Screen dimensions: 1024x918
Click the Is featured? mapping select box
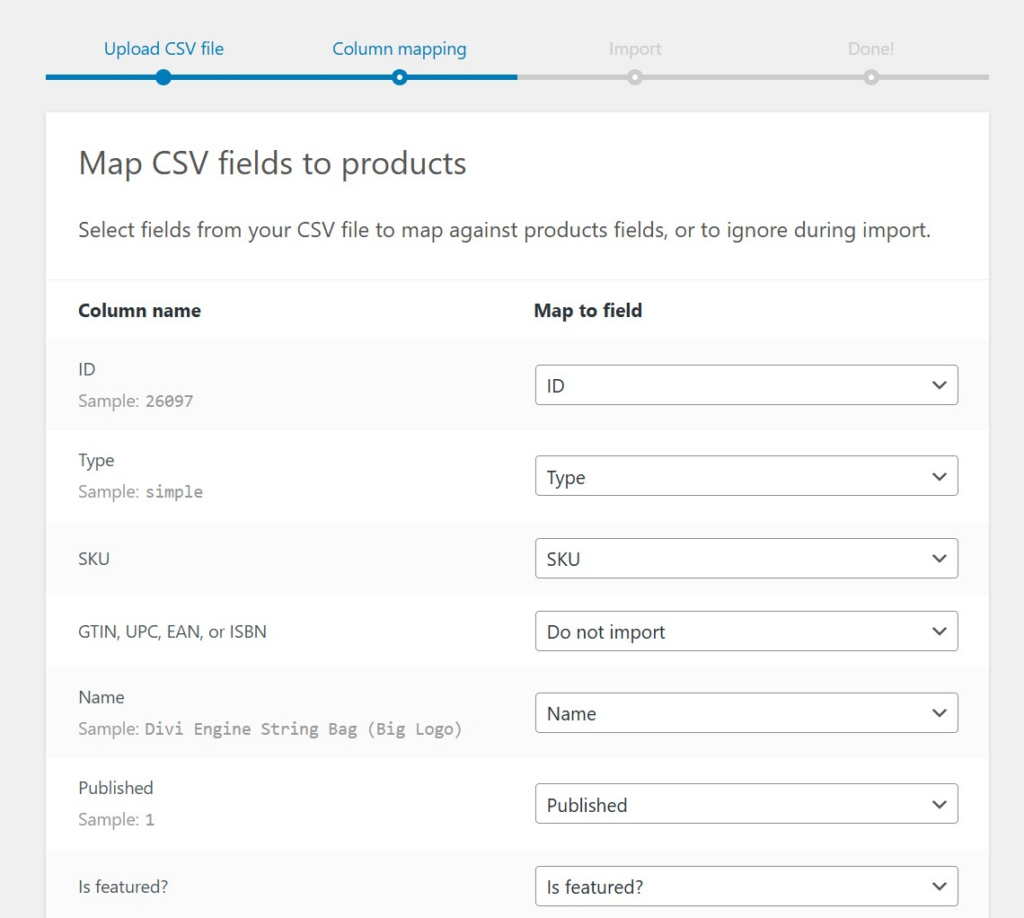click(x=746, y=886)
